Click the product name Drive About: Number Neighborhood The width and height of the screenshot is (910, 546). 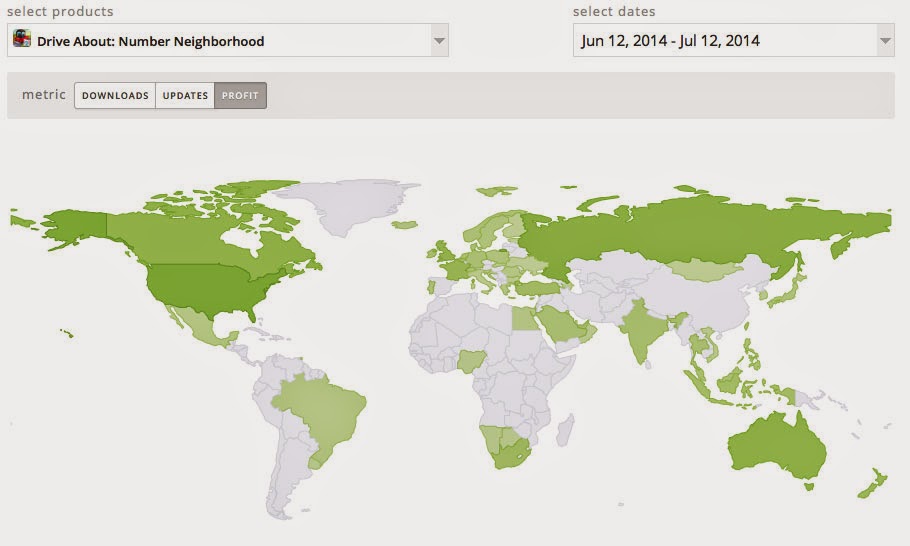click(x=150, y=41)
